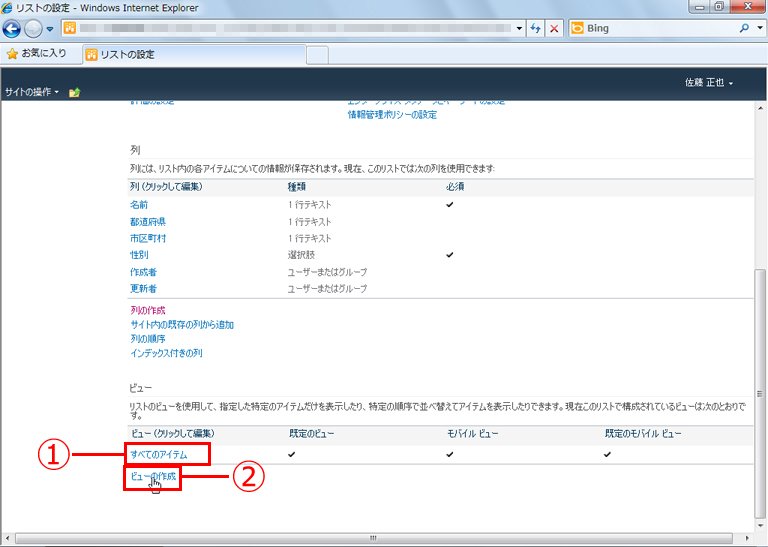
Task: Click into the Bing search box
Action: [661, 28]
